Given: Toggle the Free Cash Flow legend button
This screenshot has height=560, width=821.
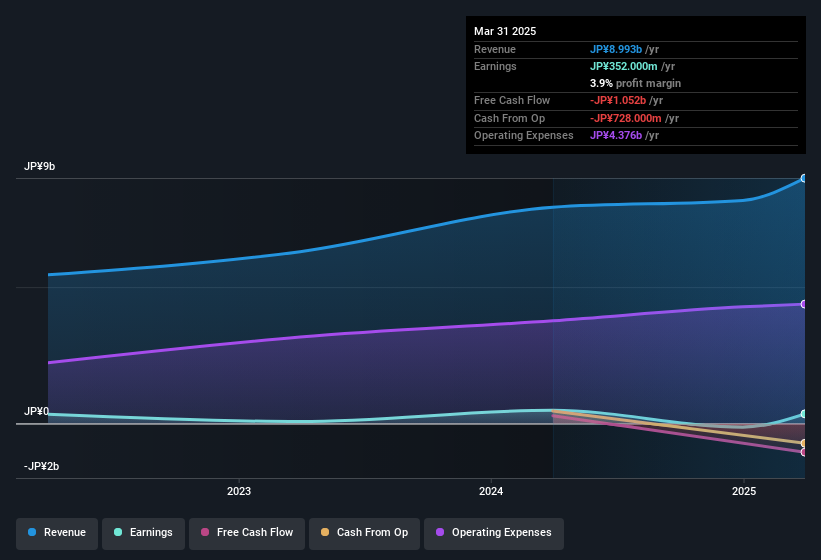Looking at the screenshot, I should (247, 533).
